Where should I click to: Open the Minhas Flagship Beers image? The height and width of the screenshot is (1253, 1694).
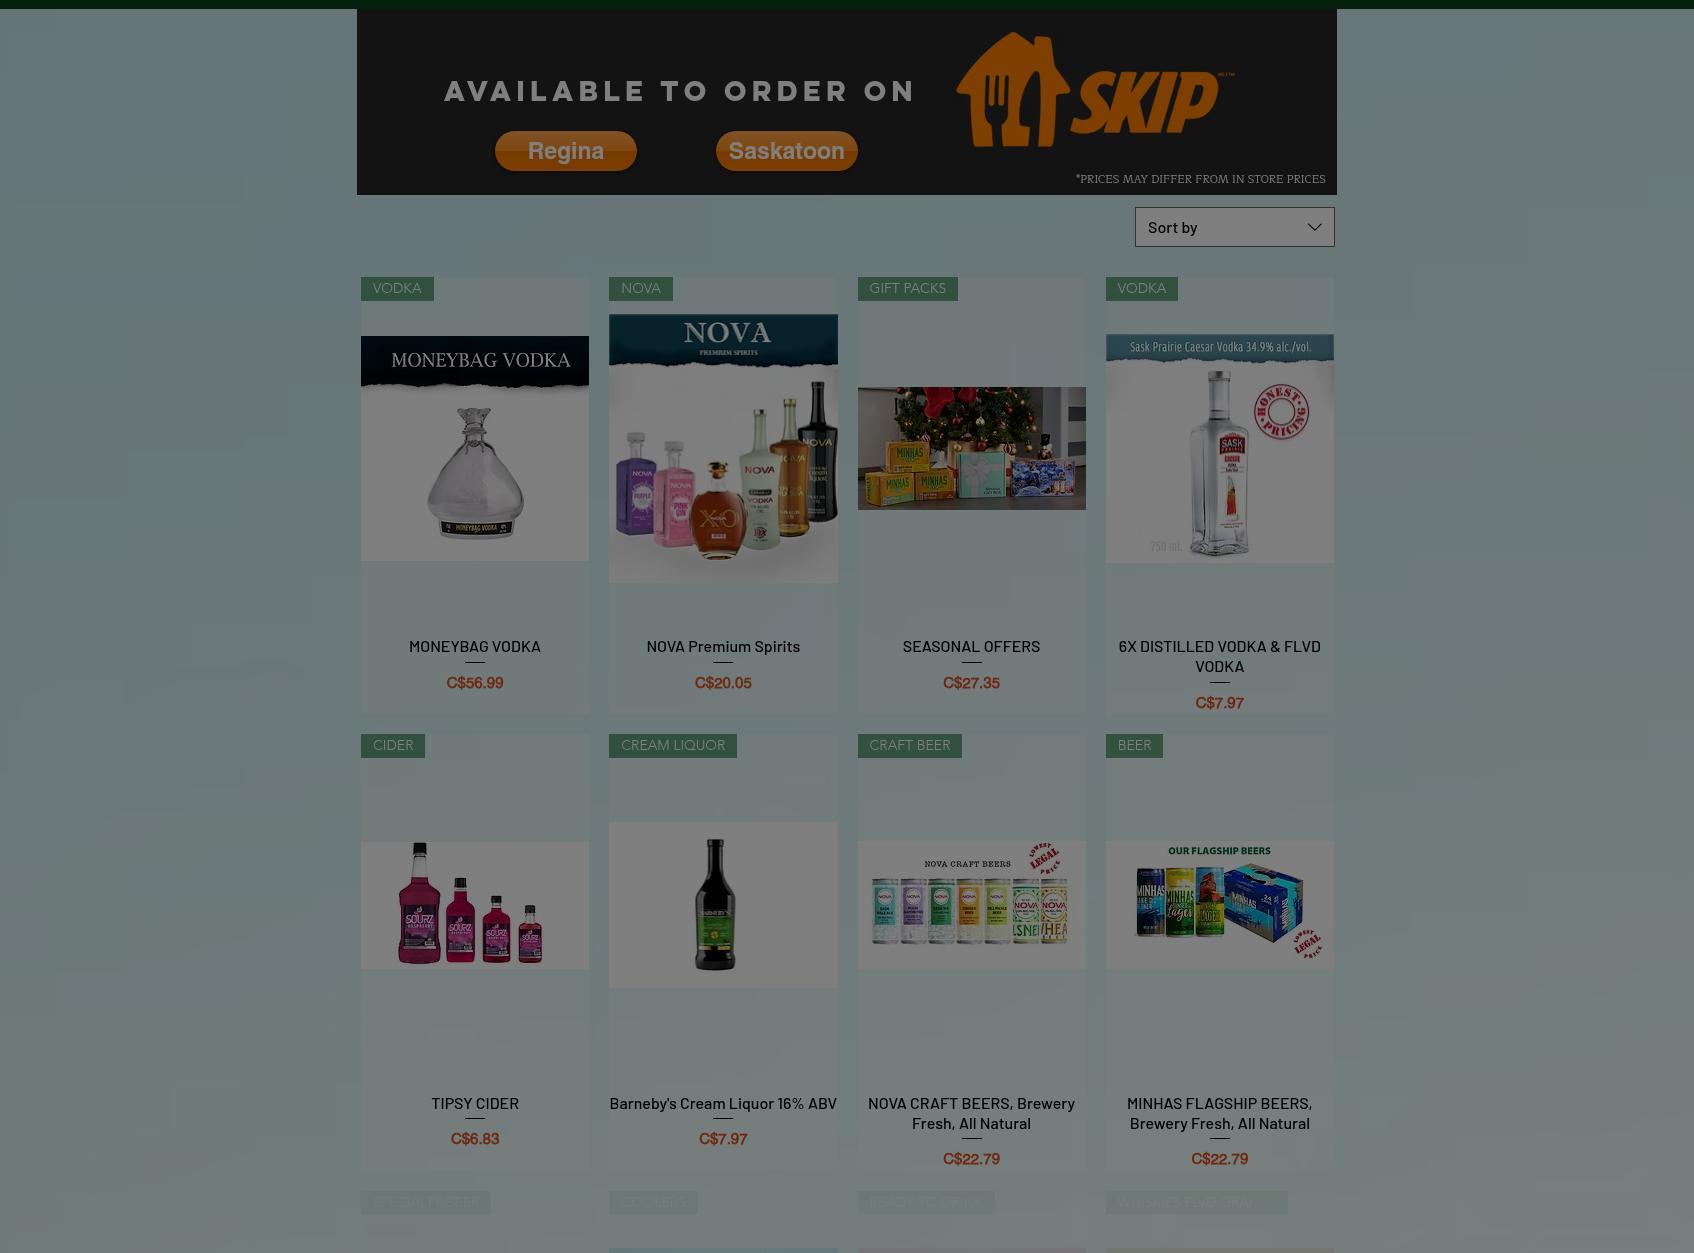(x=1219, y=905)
